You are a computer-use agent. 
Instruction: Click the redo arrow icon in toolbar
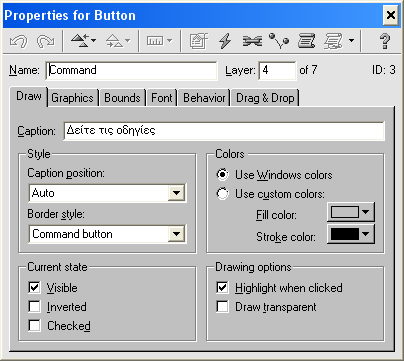(x=46, y=41)
